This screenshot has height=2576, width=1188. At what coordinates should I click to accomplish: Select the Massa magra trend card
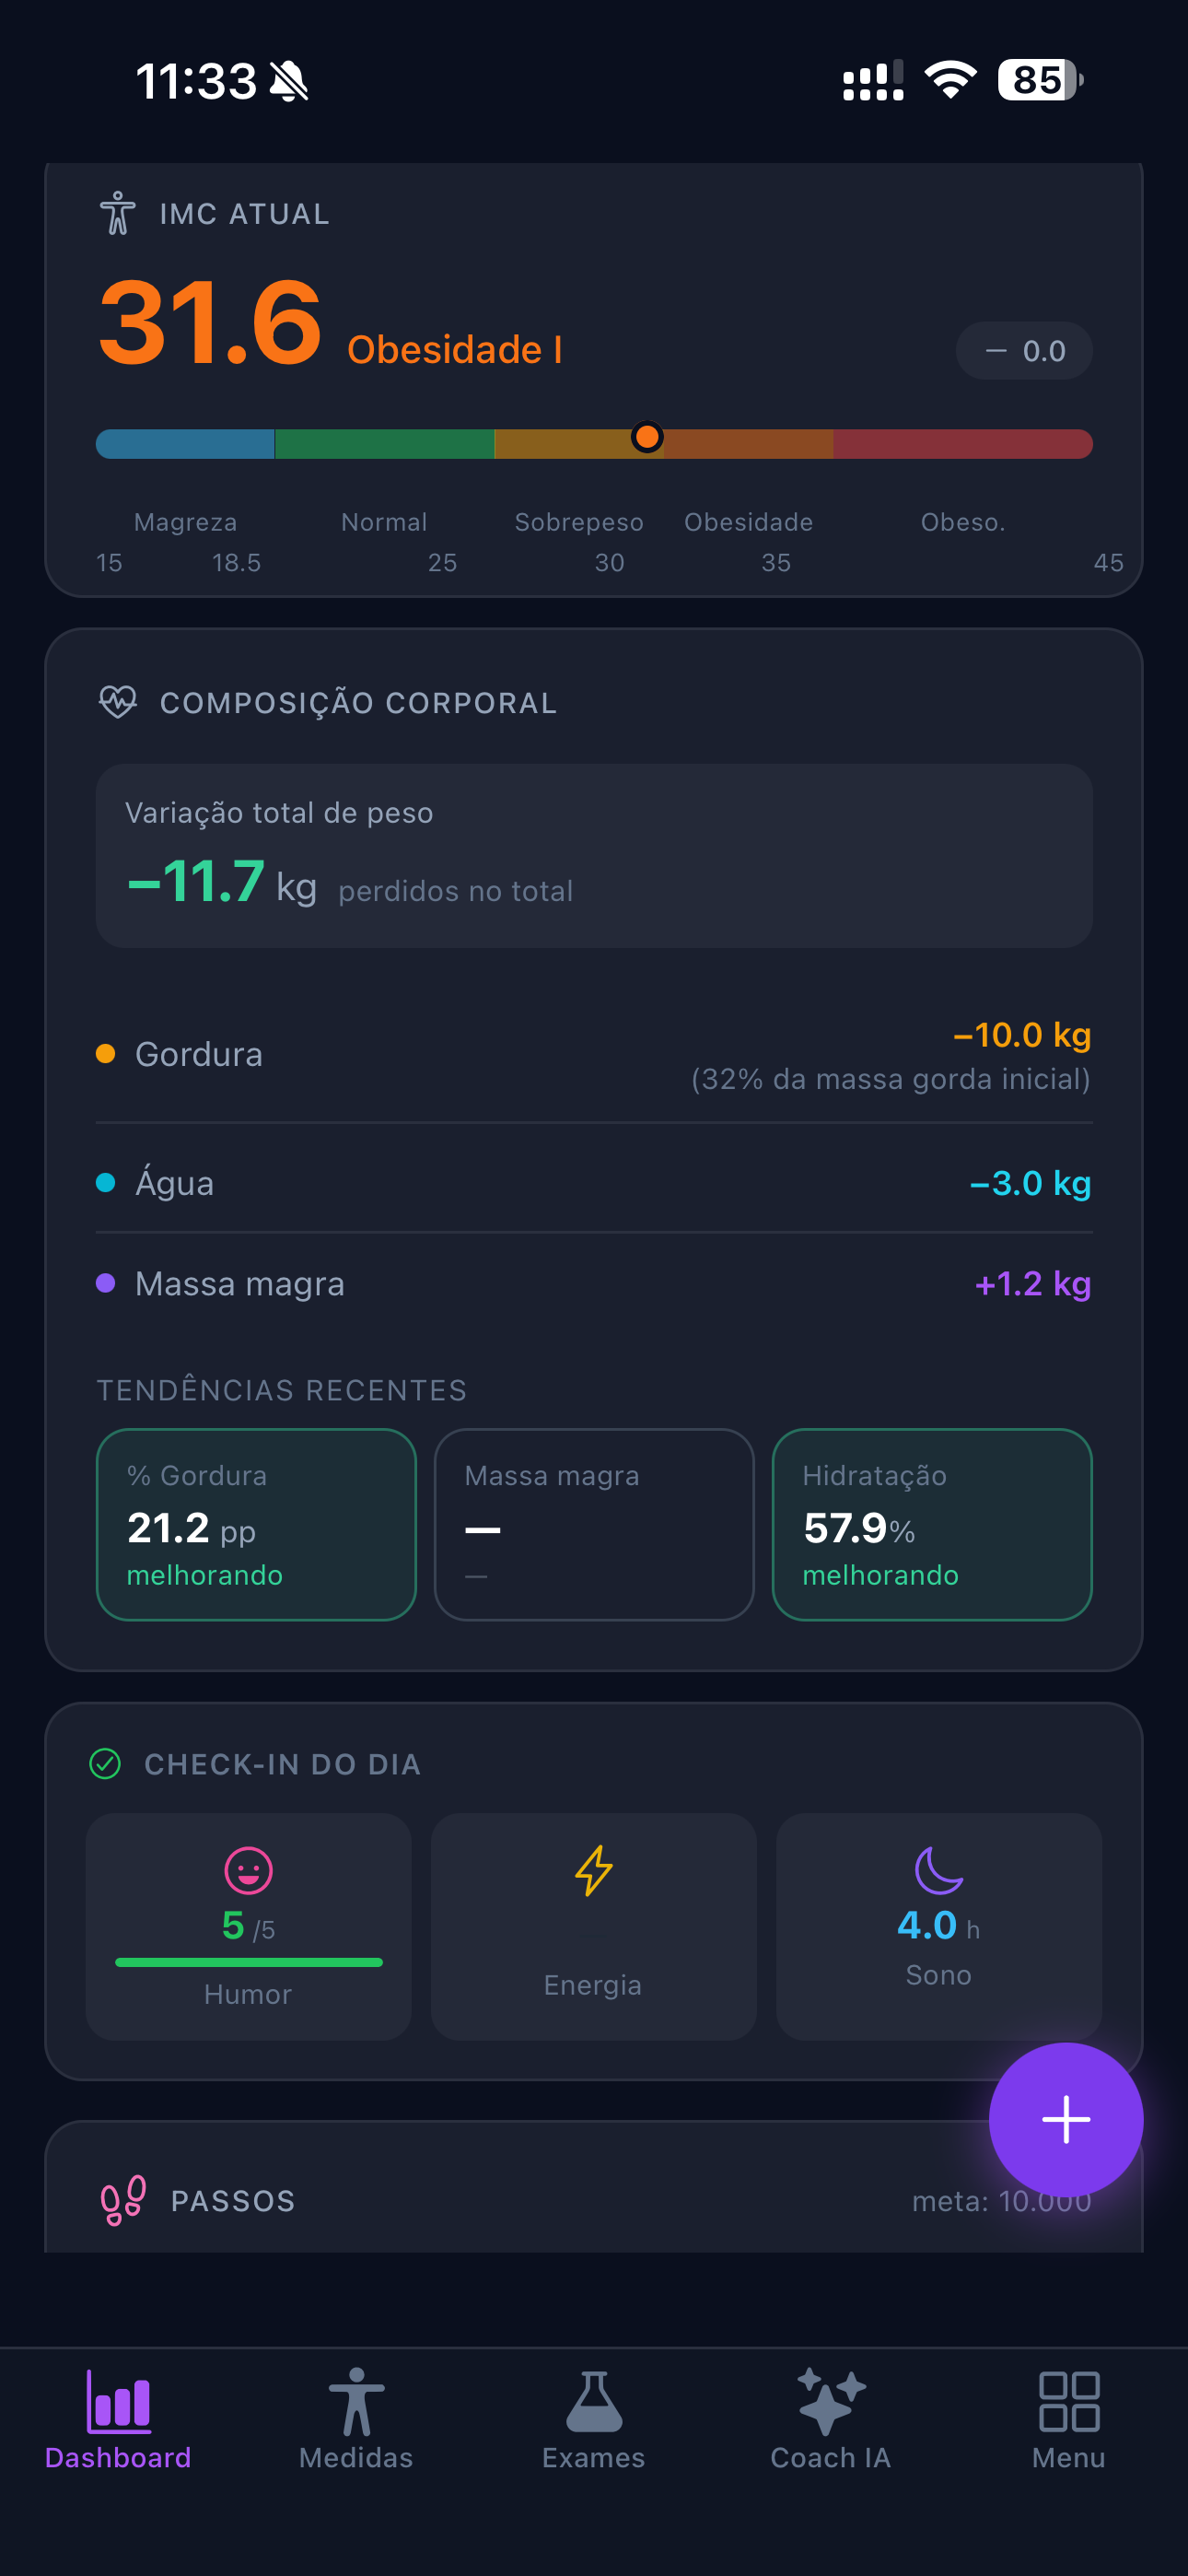click(x=594, y=1524)
